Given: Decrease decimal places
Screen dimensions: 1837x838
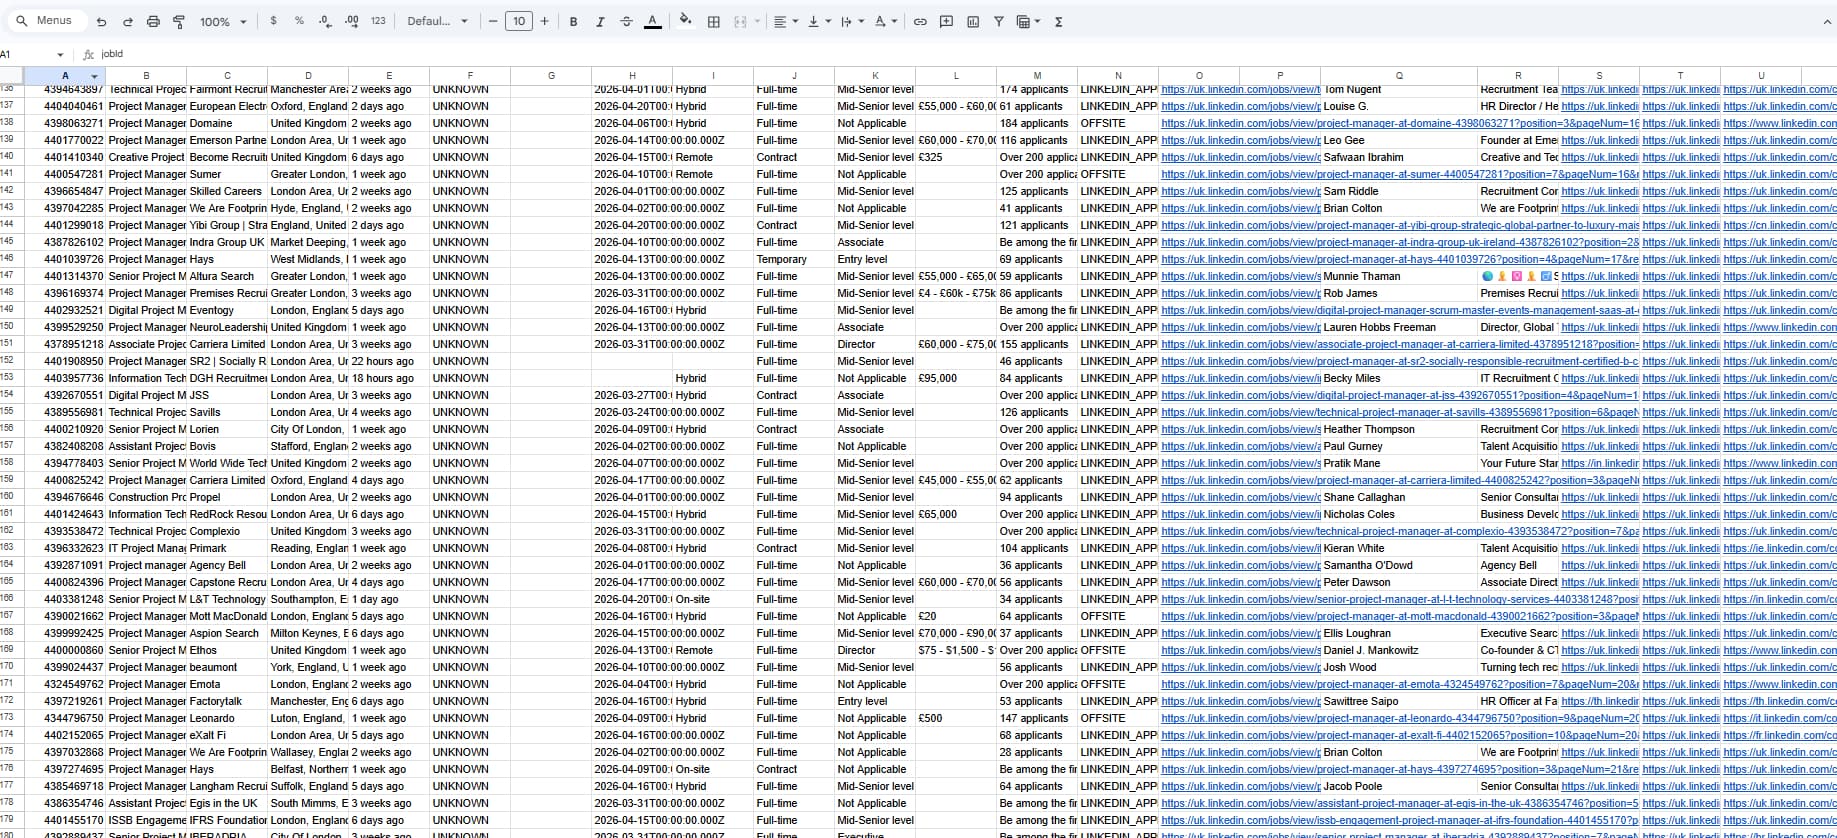Looking at the screenshot, I should [325, 21].
